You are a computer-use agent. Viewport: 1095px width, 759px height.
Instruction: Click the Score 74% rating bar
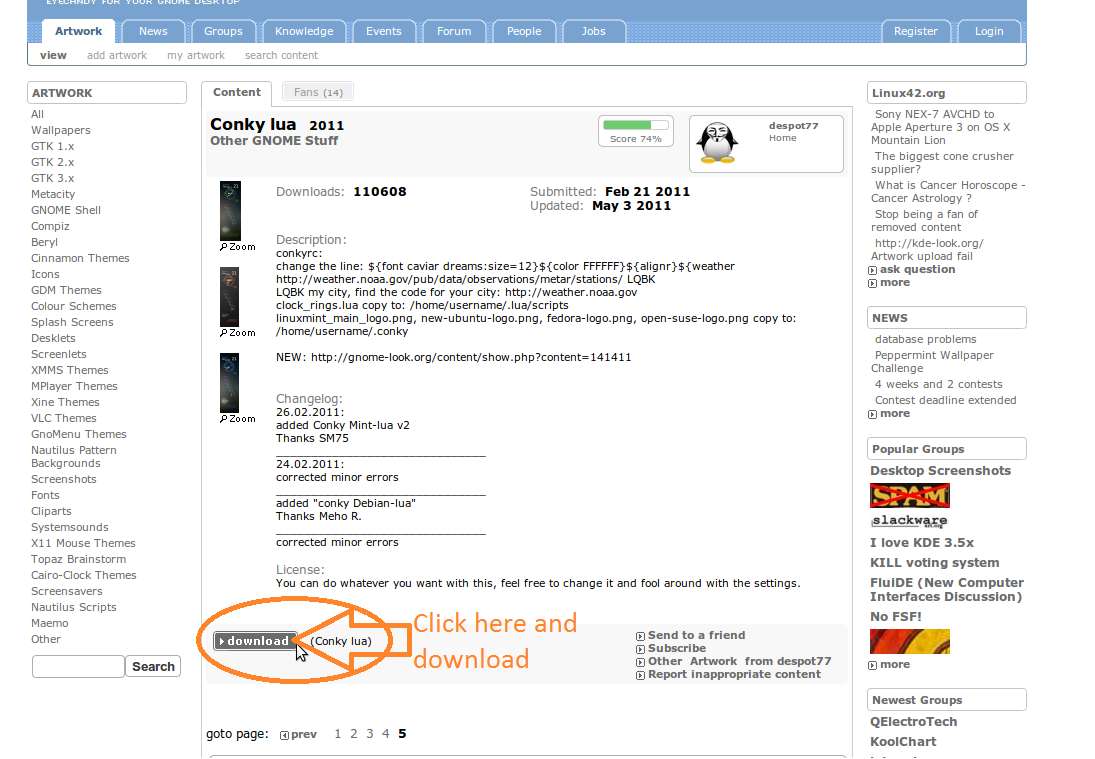635,131
